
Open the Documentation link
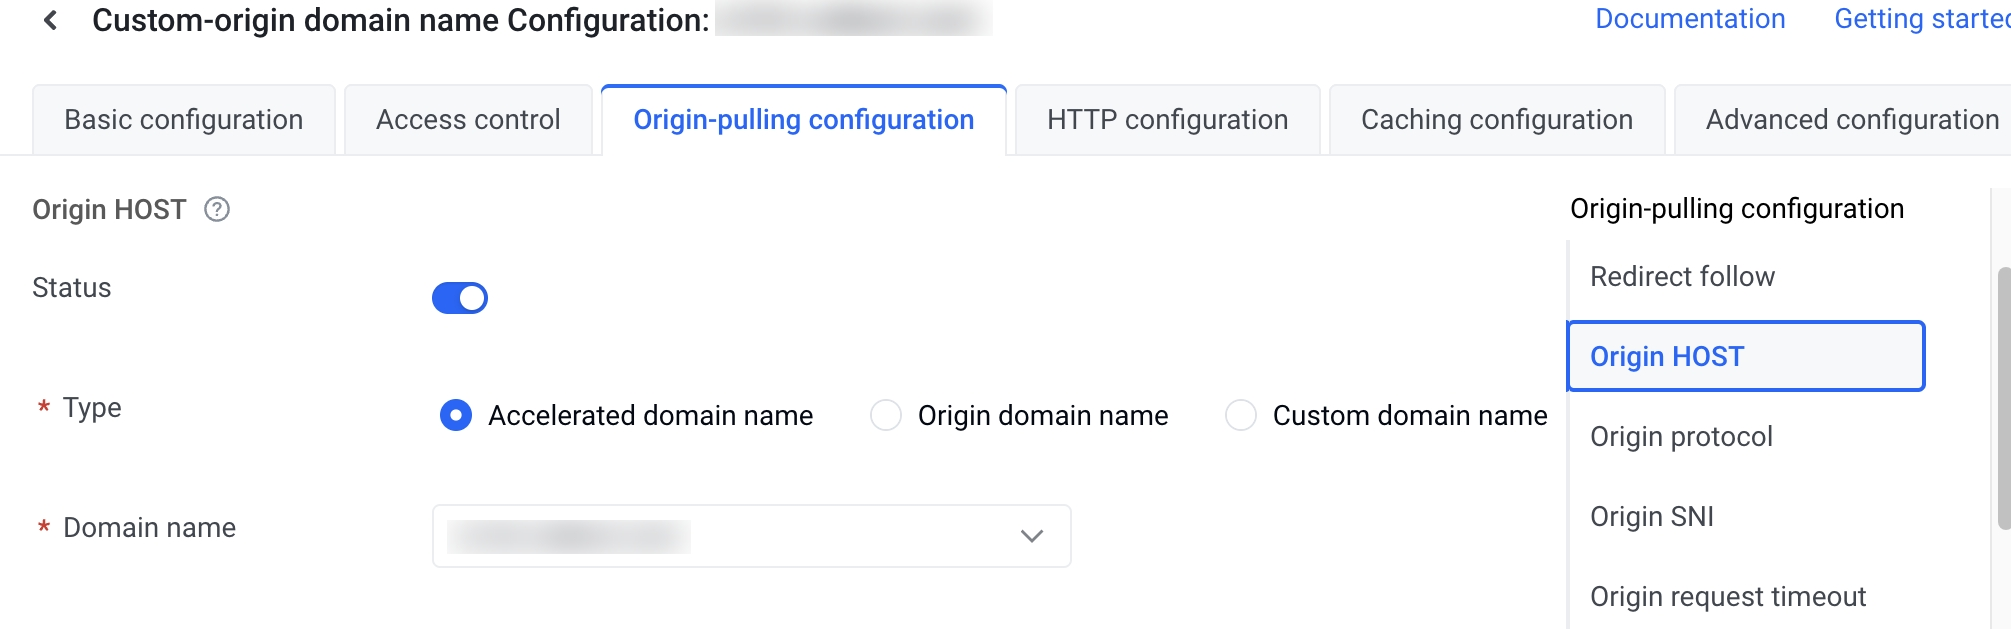pyautogui.click(x=1690, y=19)
